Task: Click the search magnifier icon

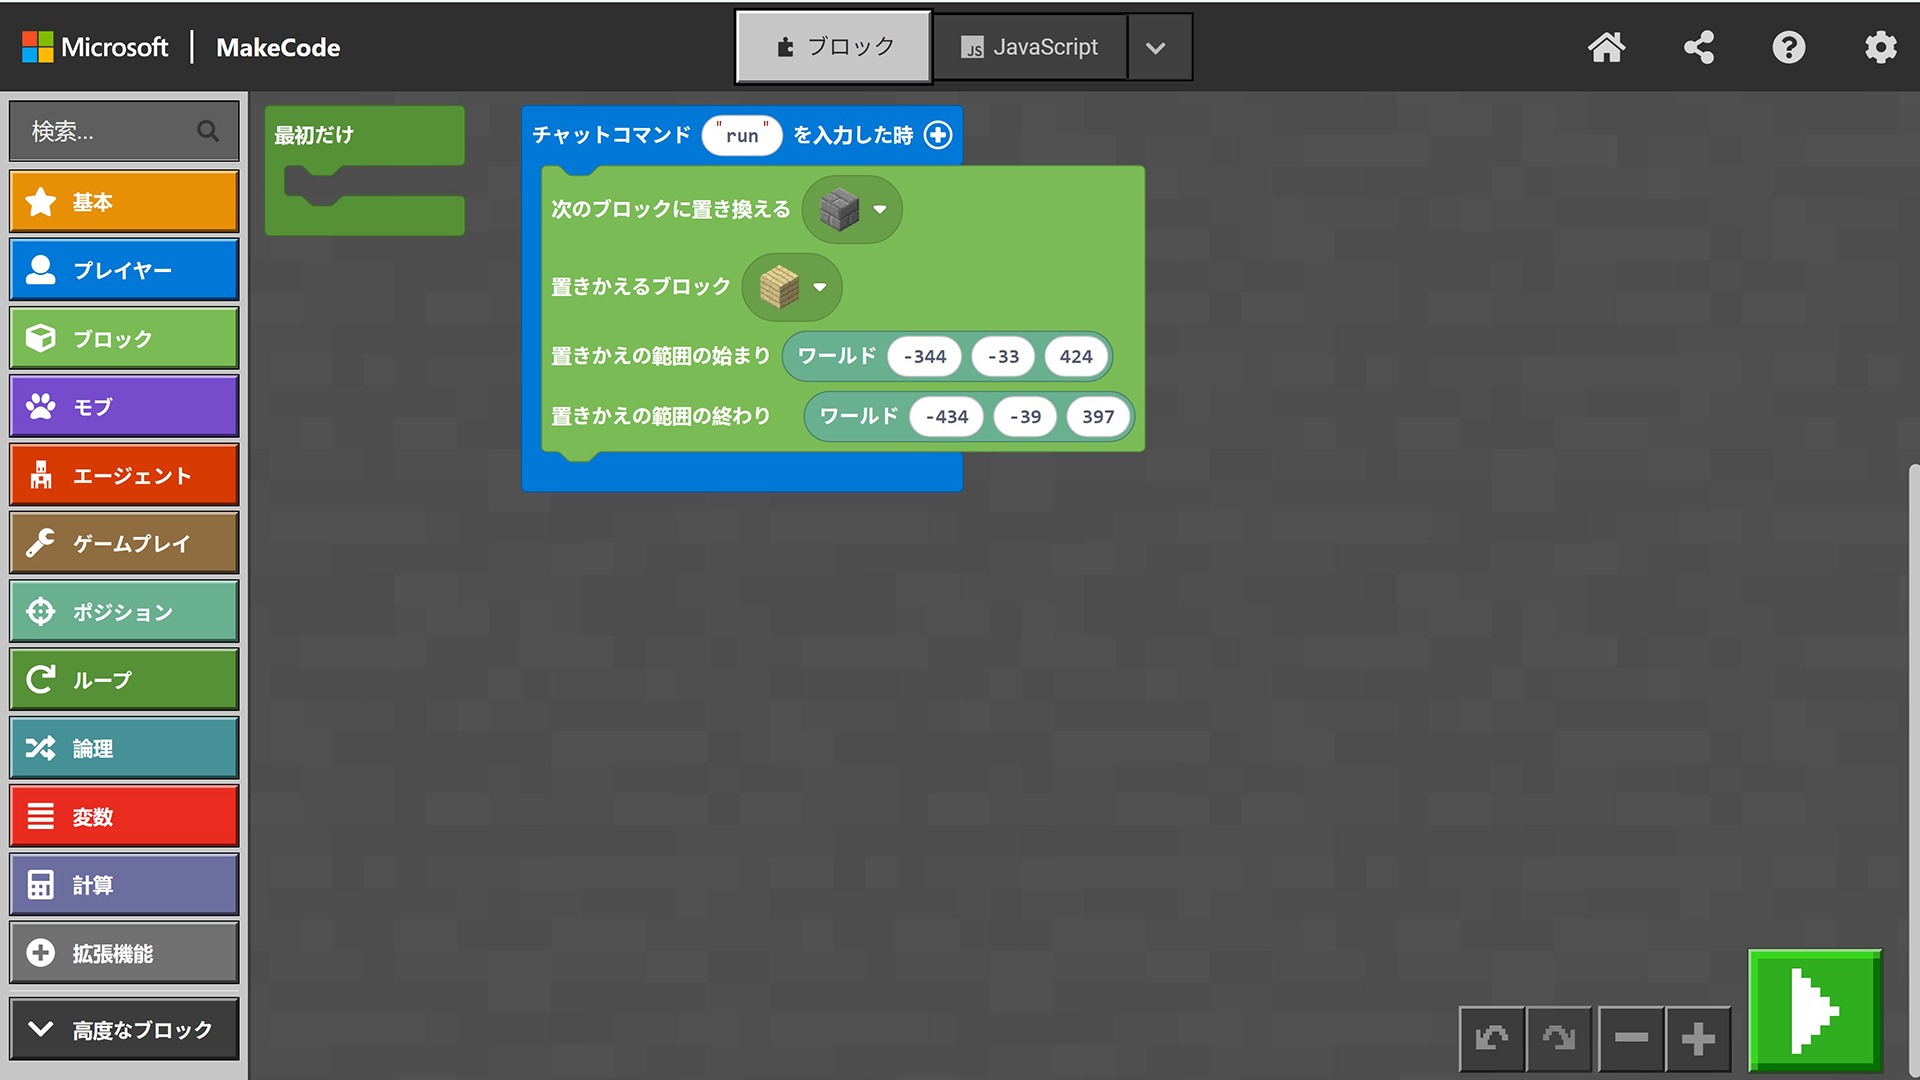Action: pos(208,131)
